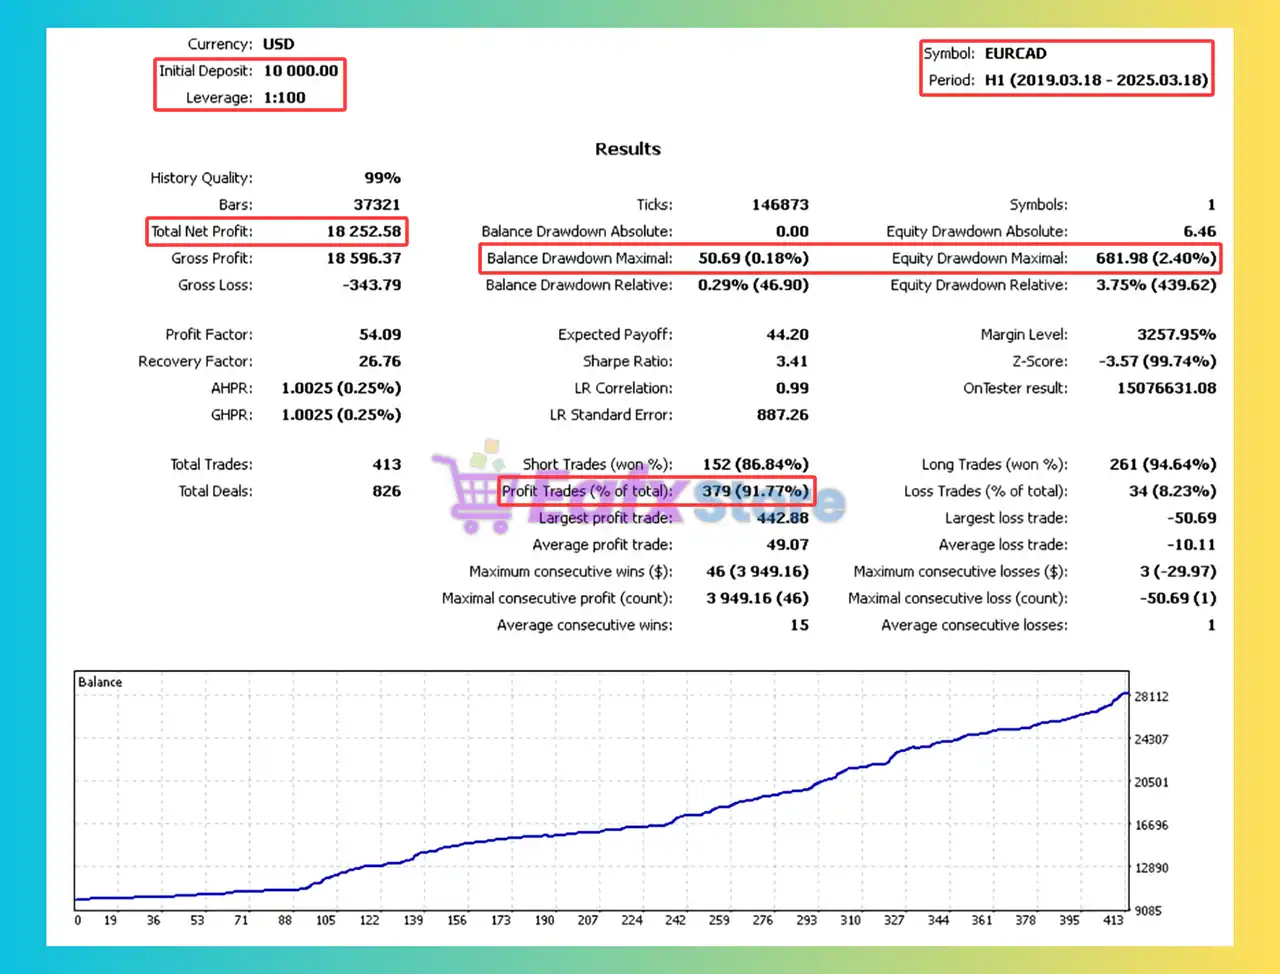
Task: Click the EURCAD symbol name
Action: coord(1015,54)
